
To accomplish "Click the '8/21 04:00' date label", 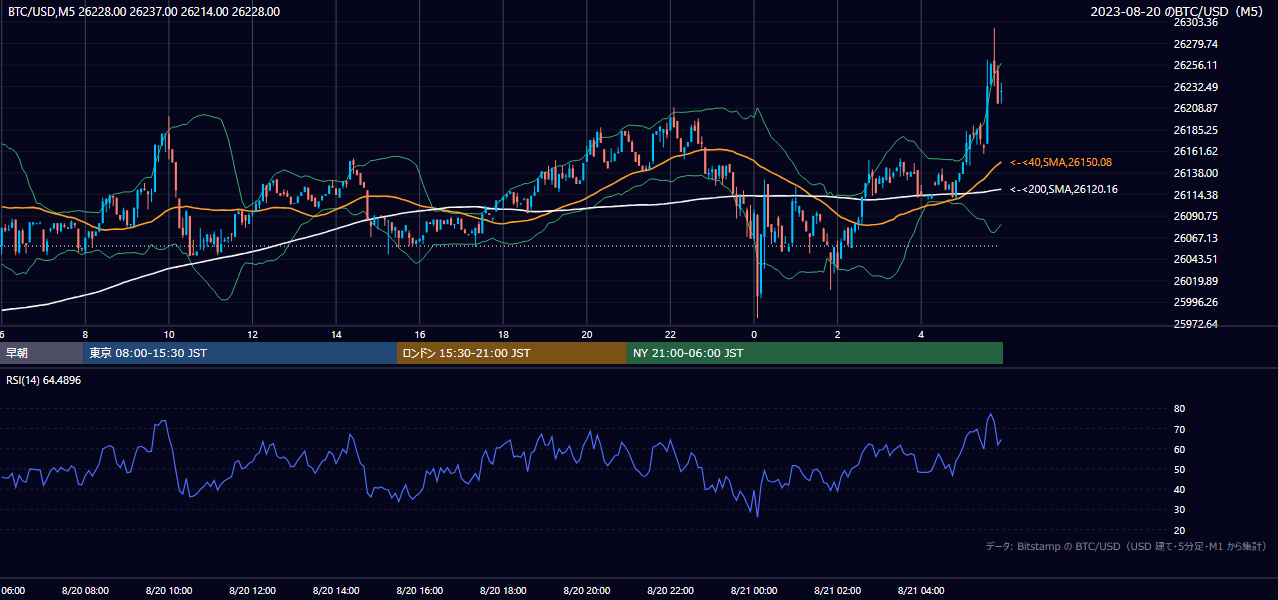I will click(x=921, y=591).
